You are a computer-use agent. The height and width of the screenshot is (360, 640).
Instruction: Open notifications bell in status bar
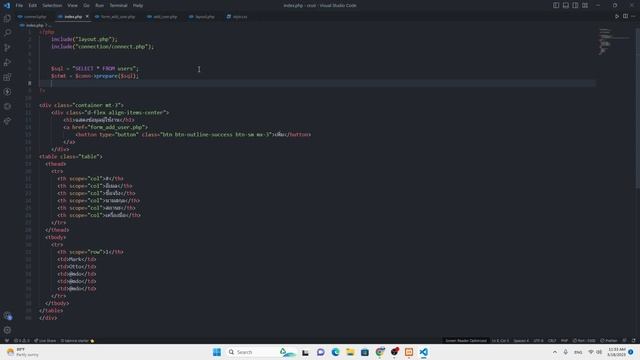coord(633,340)
